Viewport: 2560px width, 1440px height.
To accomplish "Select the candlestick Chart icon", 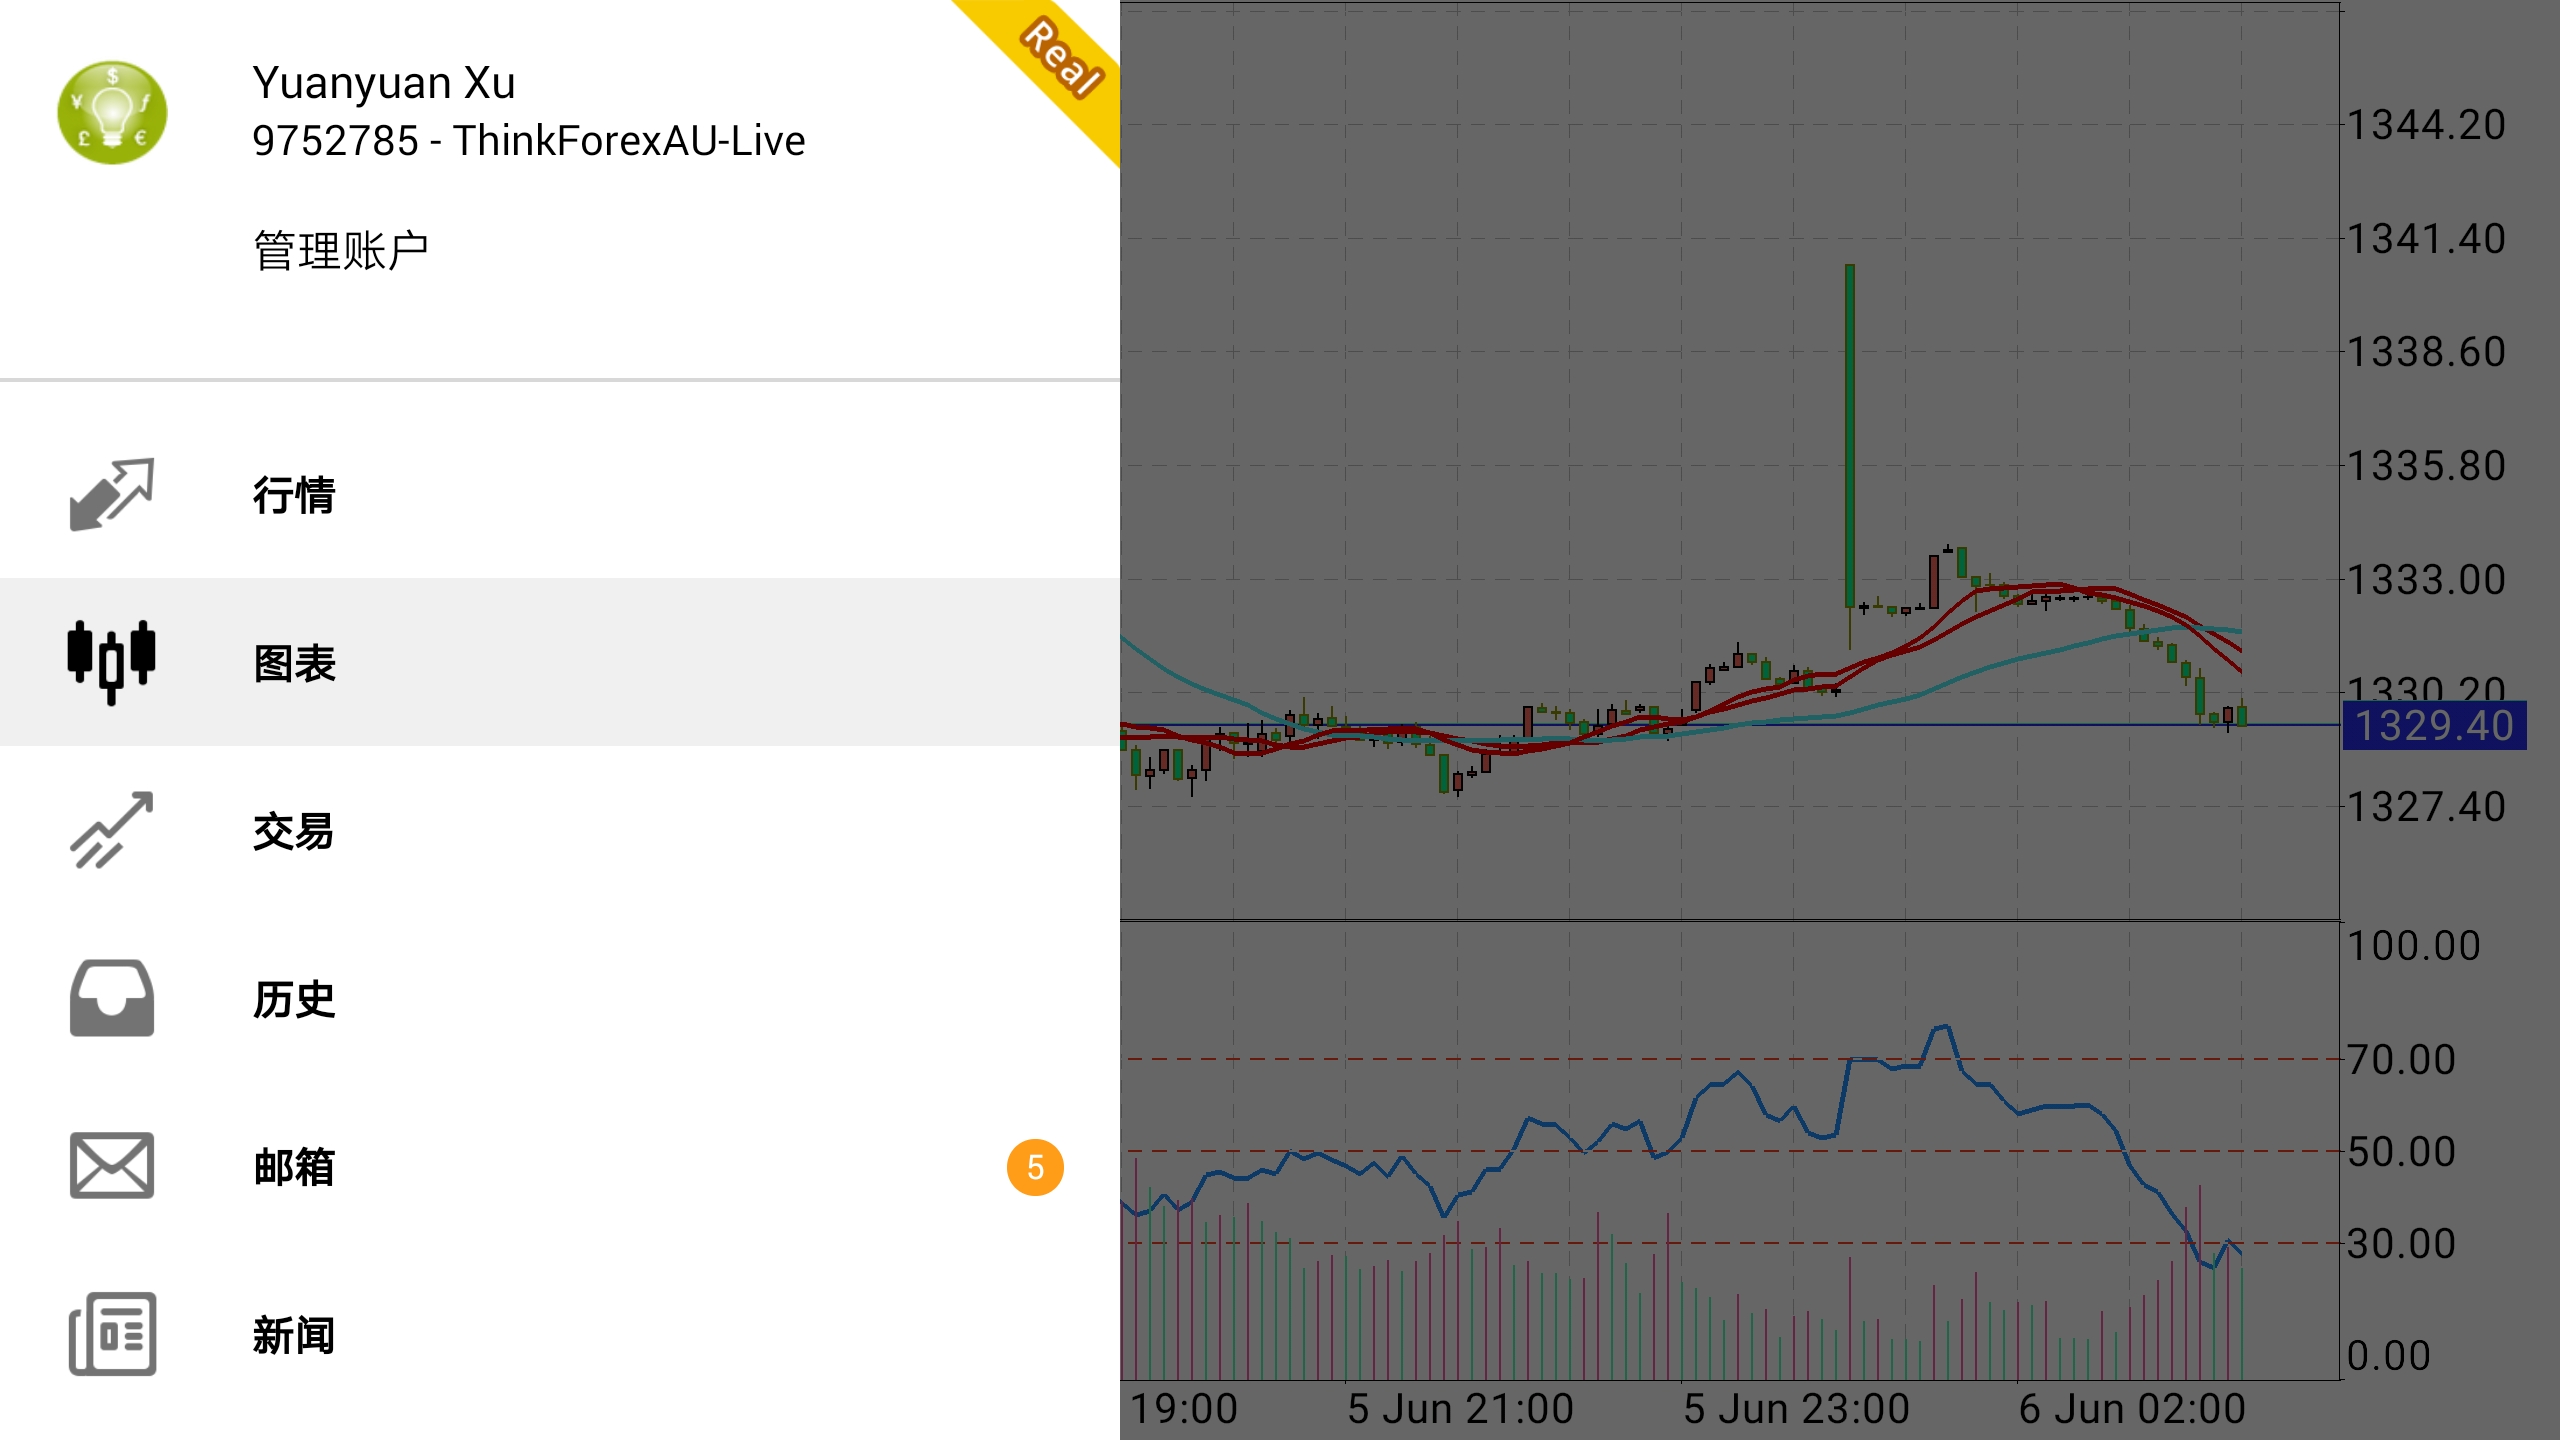I will click(x=112, y=662).
